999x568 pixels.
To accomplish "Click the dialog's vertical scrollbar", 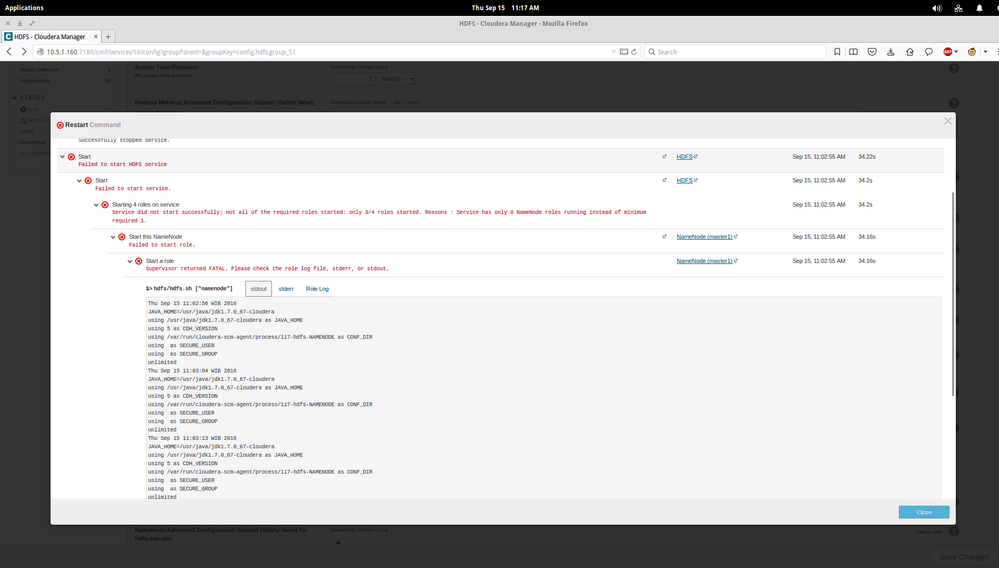I will coord(953,294).
